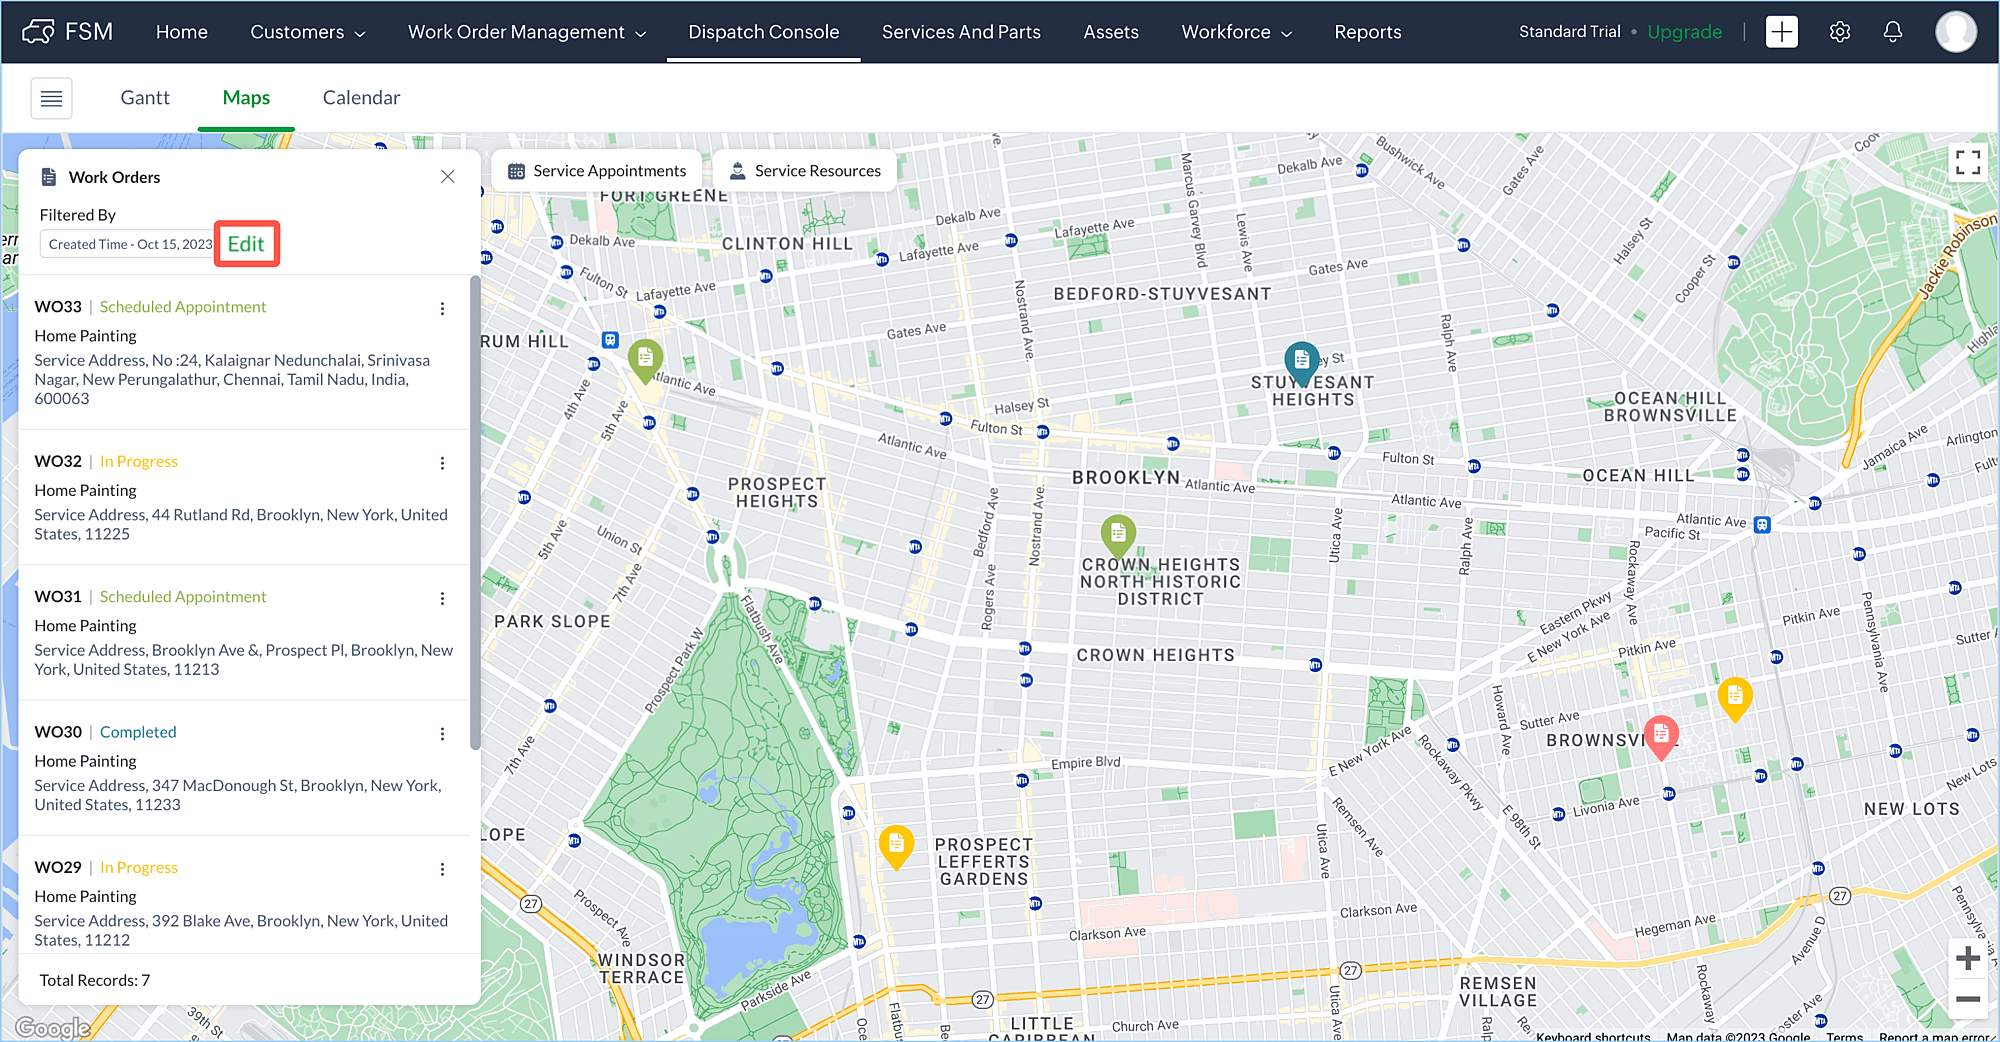Open more options for WO31

click(x=442, y=599)
